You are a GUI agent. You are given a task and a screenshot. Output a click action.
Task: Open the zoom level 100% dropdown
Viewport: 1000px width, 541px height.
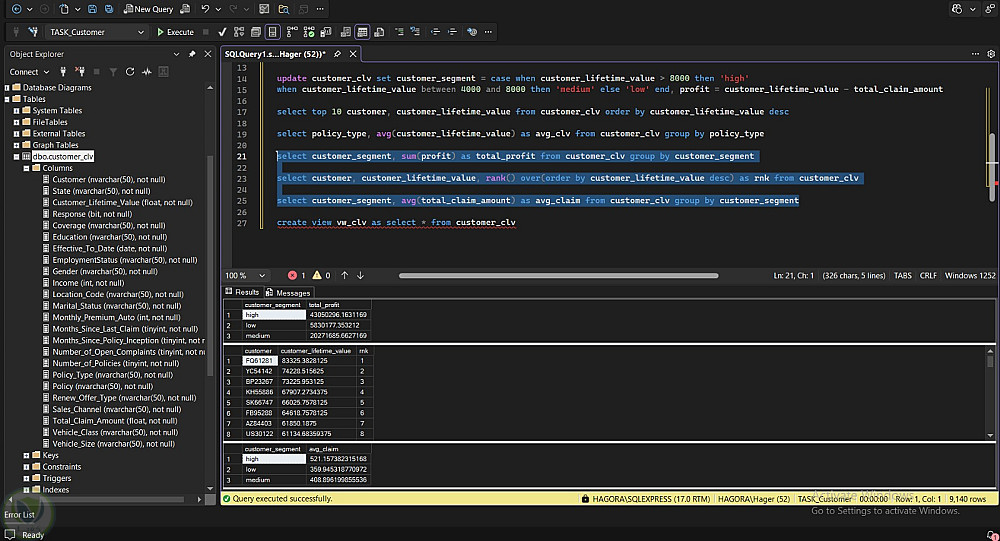point(262,275)
